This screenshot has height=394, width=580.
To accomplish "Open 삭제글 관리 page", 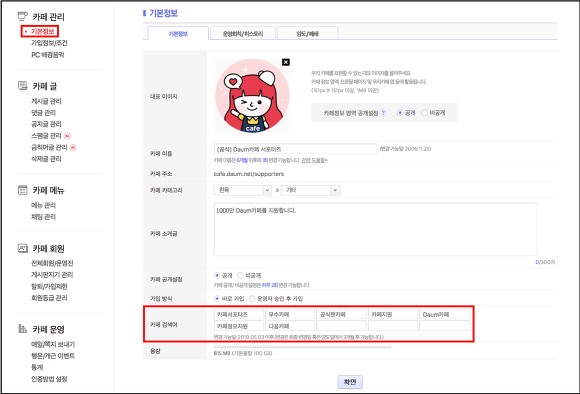I will click(46, 159).
